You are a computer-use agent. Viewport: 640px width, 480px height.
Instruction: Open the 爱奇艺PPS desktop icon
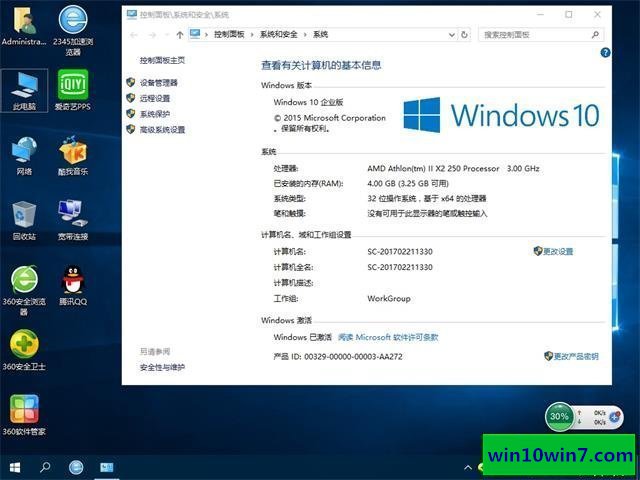pyautogui.click(x=73, y=91)
